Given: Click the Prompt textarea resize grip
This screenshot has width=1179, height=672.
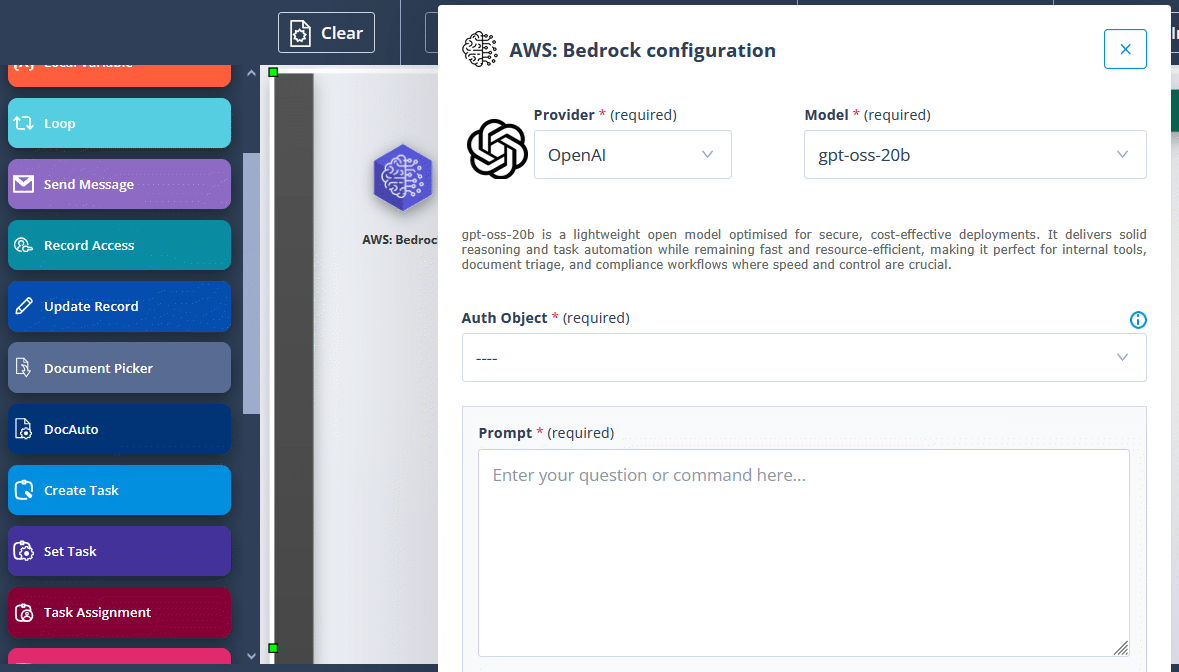Looking at the screenshot, I should 1120,648.
